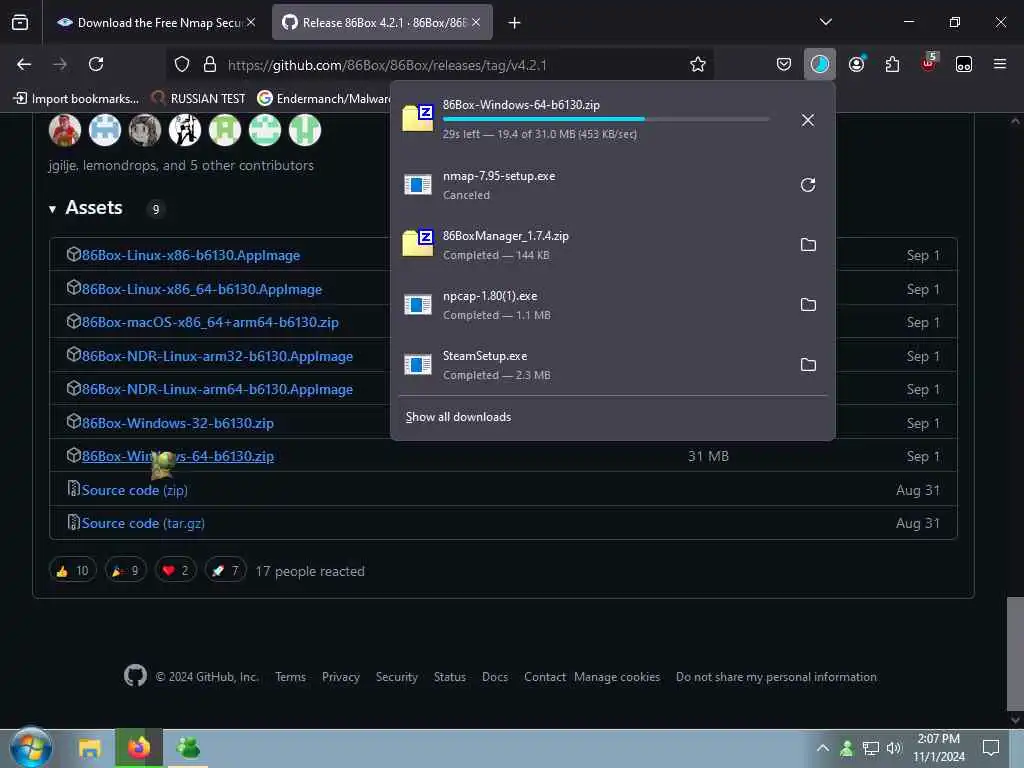Open a new tab with plus button
Viewport: 1024px width, 768px height.
(515, 23)
